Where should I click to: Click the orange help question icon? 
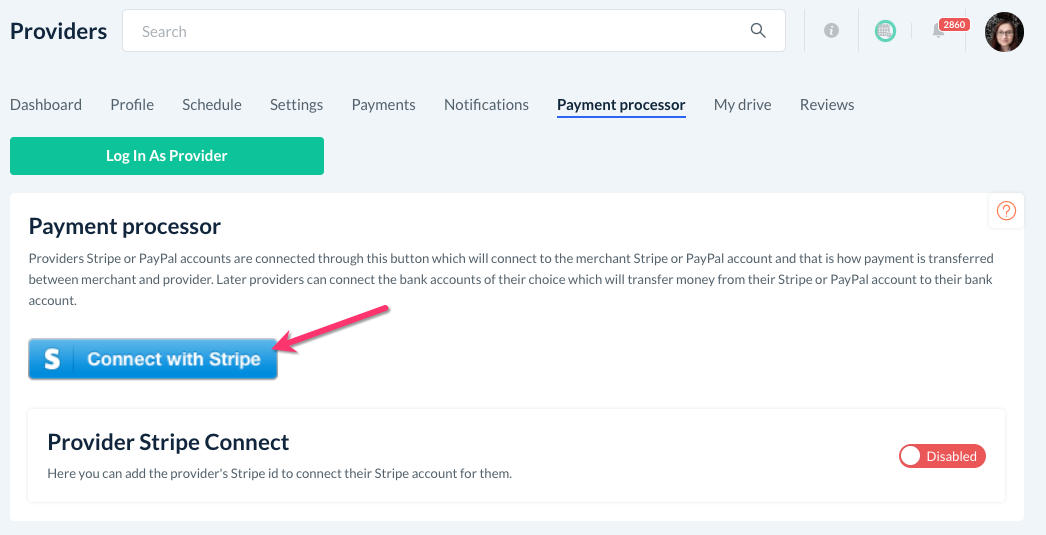pos(1007,211)
